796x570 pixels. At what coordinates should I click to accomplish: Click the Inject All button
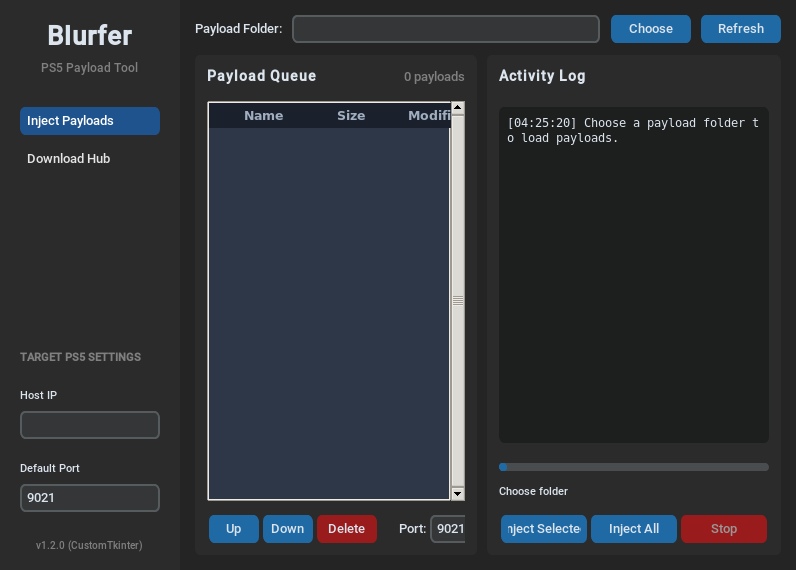634,529
